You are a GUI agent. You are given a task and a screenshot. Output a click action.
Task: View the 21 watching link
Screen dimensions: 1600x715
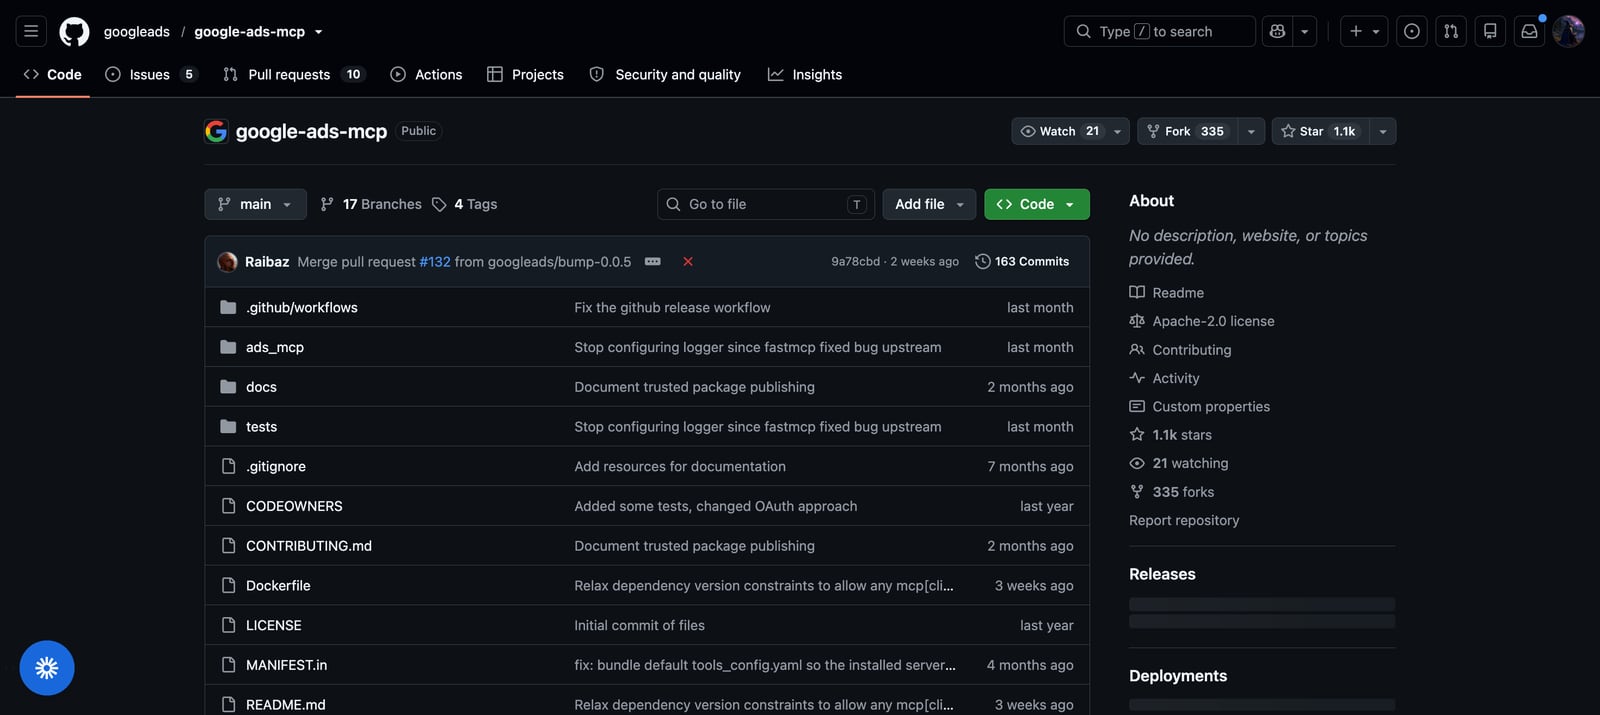click(1179, 463)
